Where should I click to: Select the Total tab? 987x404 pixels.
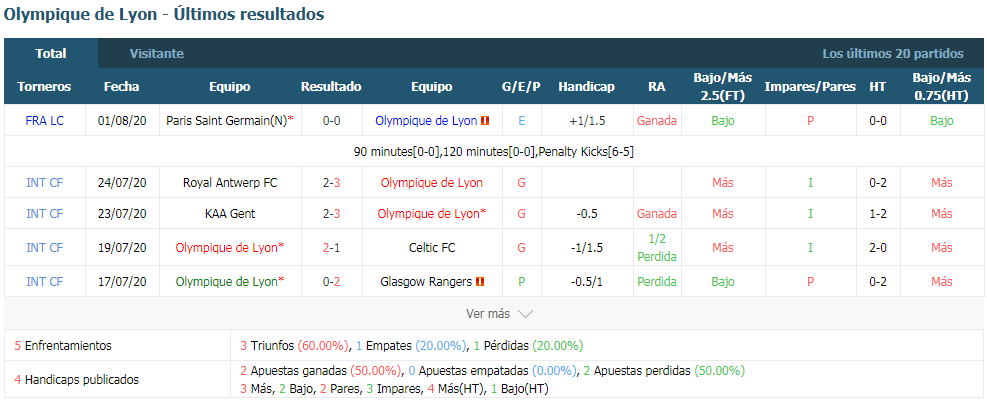coord(51,53)
